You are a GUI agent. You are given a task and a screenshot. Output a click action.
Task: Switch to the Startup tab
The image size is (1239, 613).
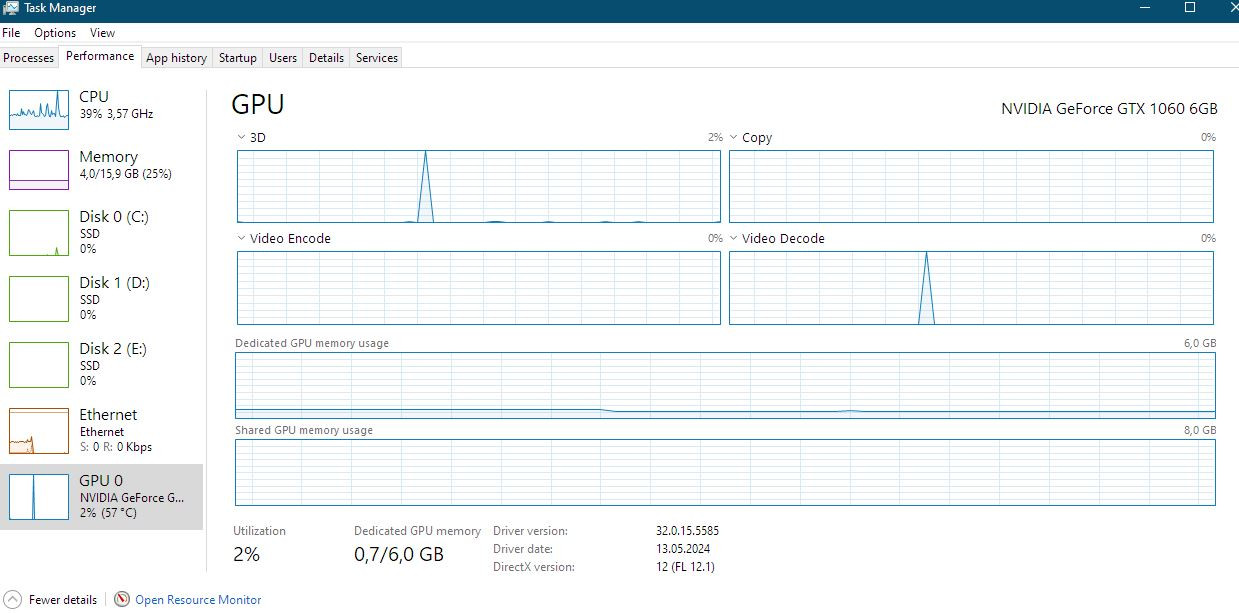click(238, 58)
